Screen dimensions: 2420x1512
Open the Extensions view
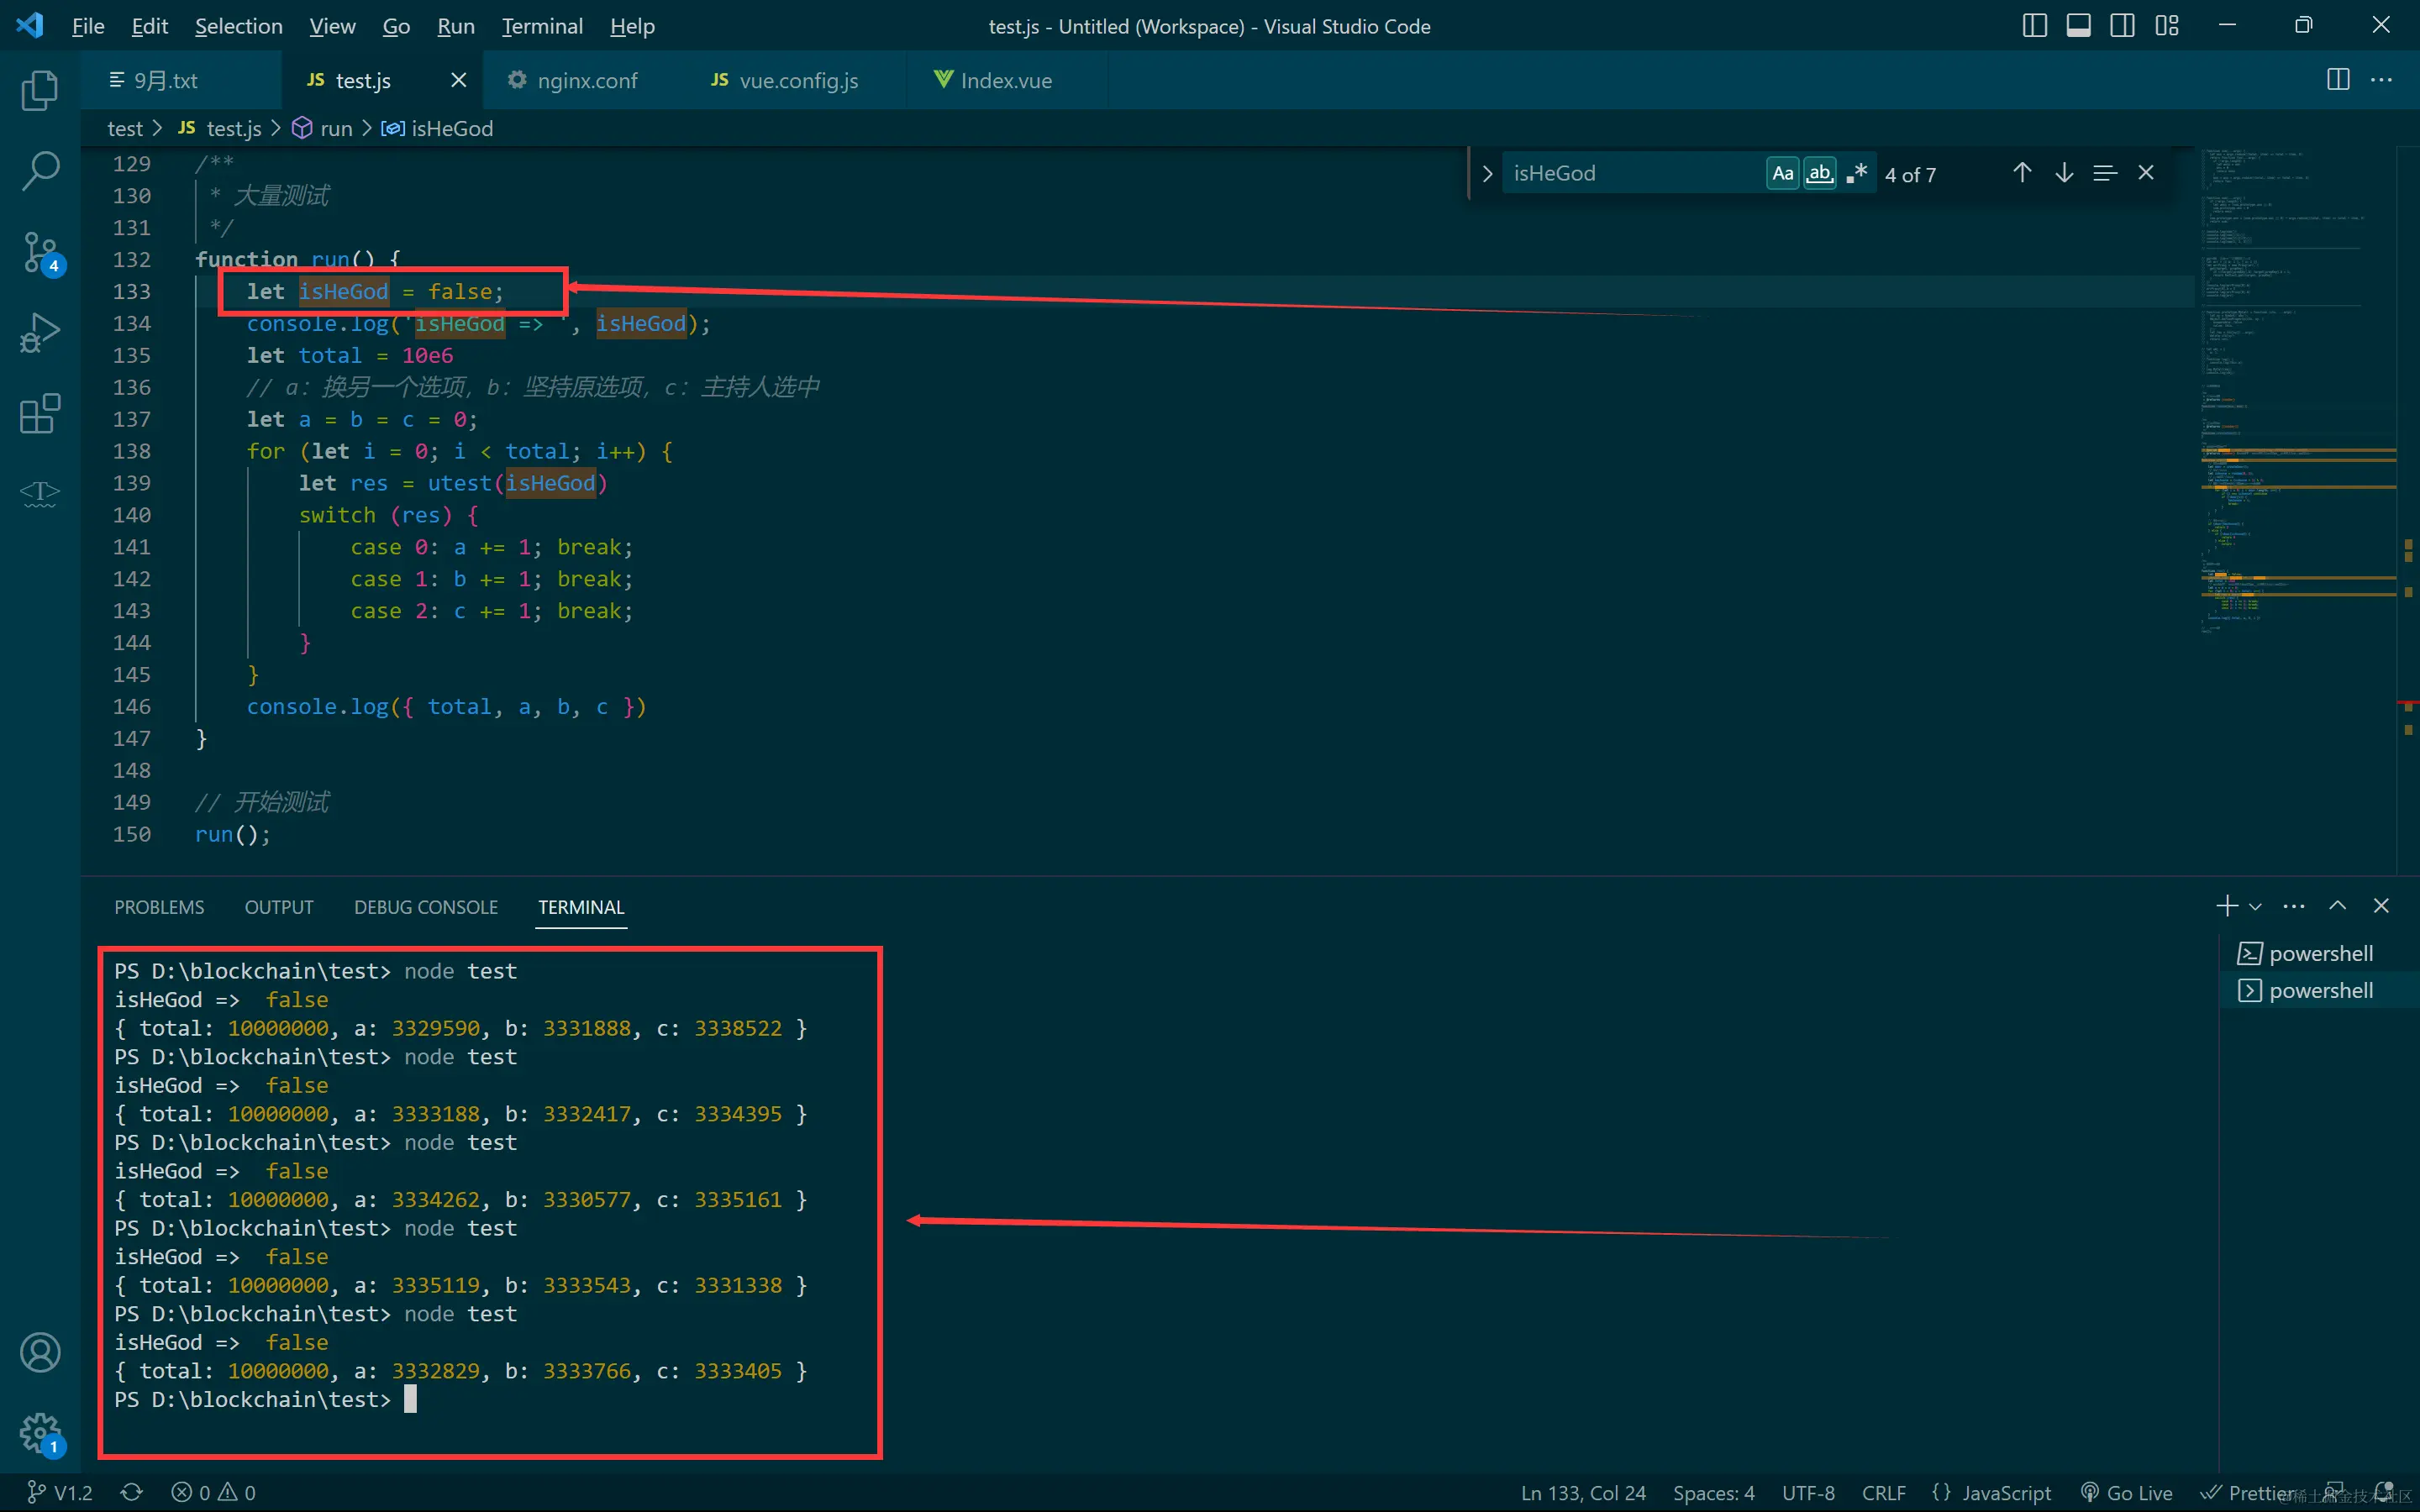(40, 413)
